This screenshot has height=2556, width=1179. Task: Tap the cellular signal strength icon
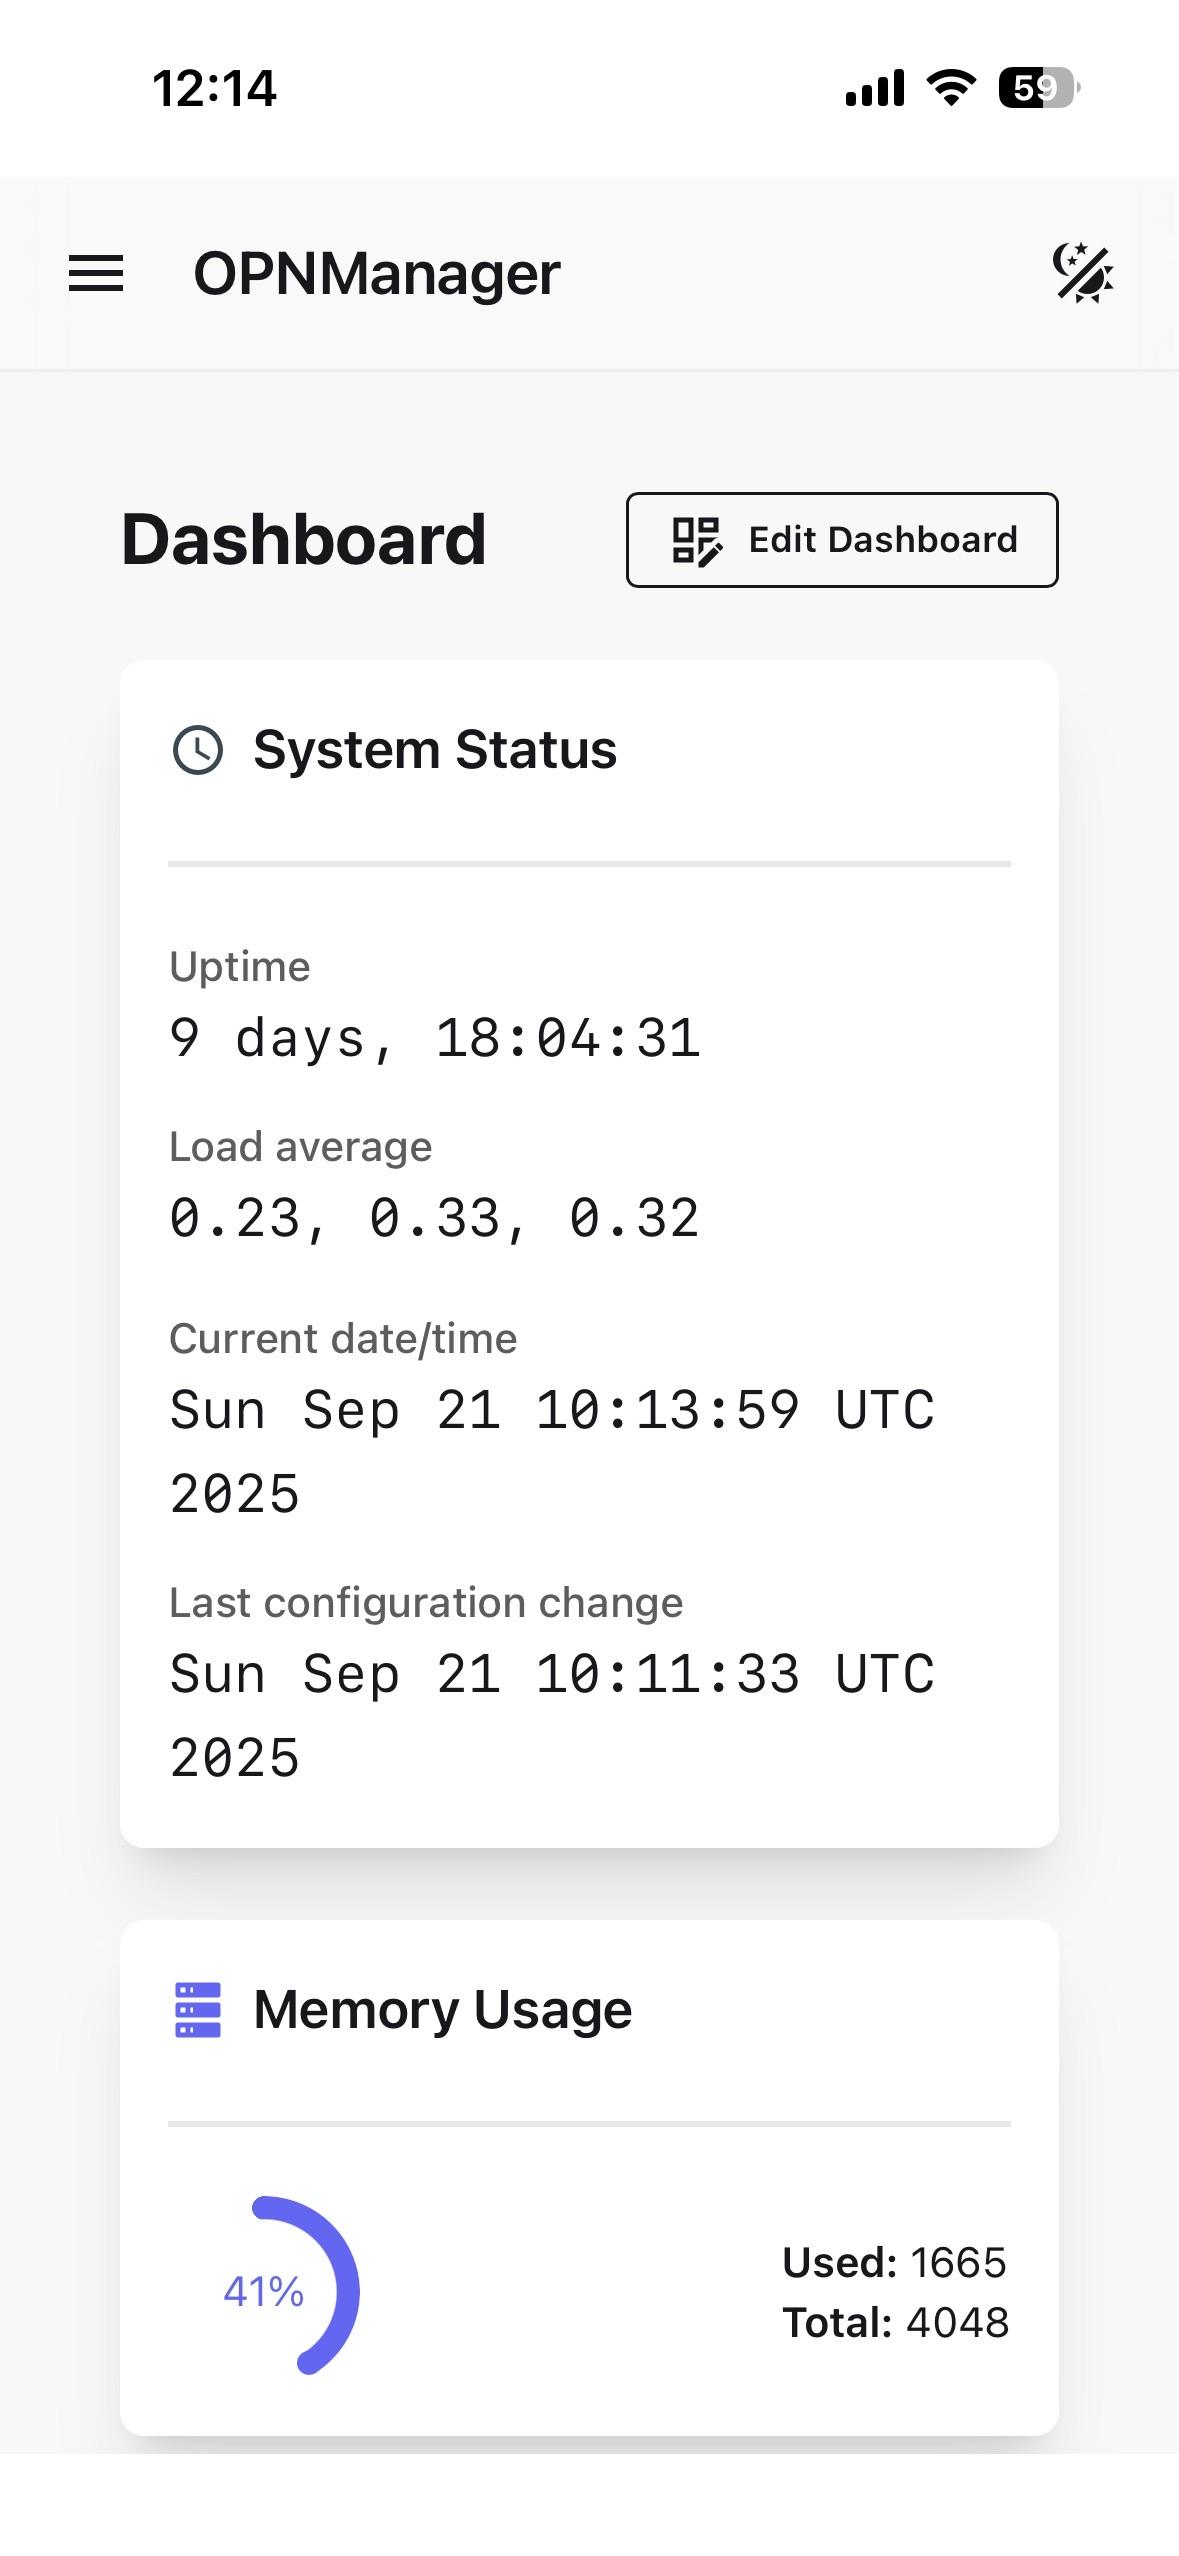pos(875,88)
